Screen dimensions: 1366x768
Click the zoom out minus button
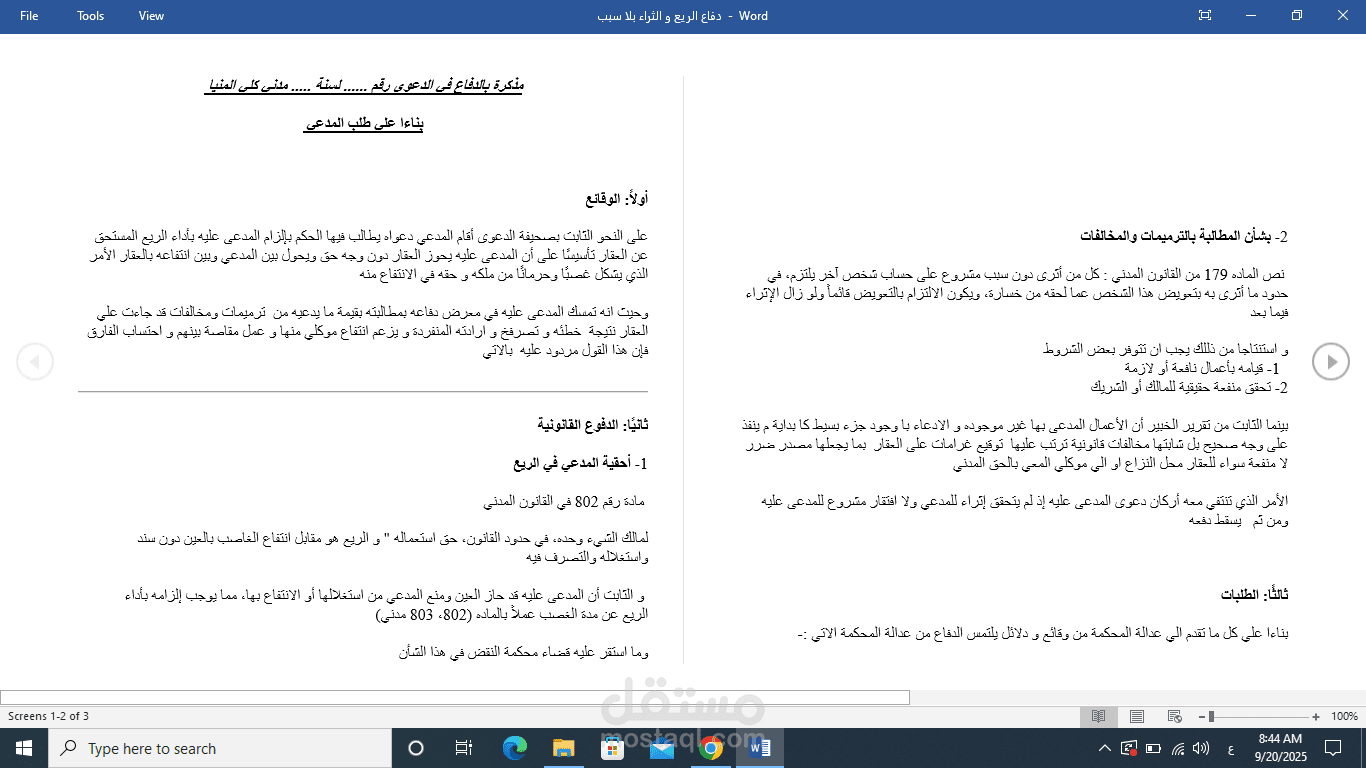tap(1200, 716)
